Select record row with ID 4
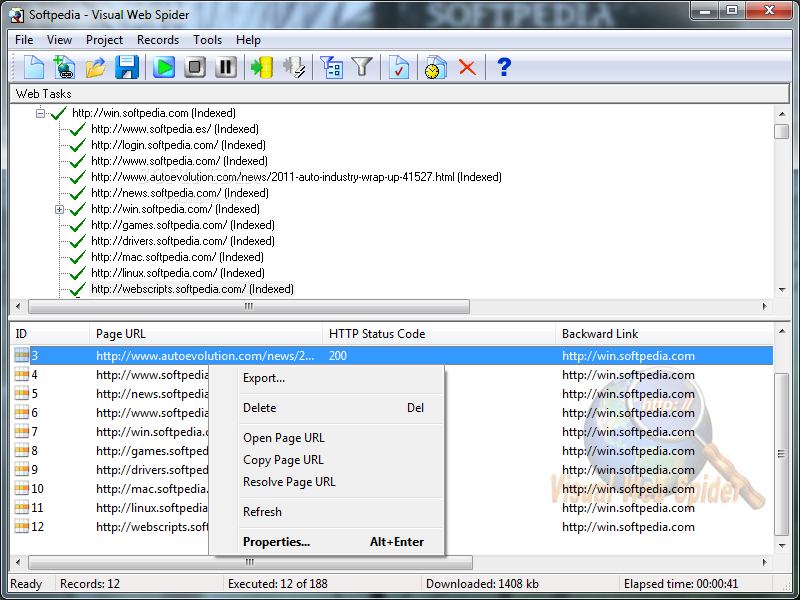Screen dimensions: 800x600 click(391, 375)
